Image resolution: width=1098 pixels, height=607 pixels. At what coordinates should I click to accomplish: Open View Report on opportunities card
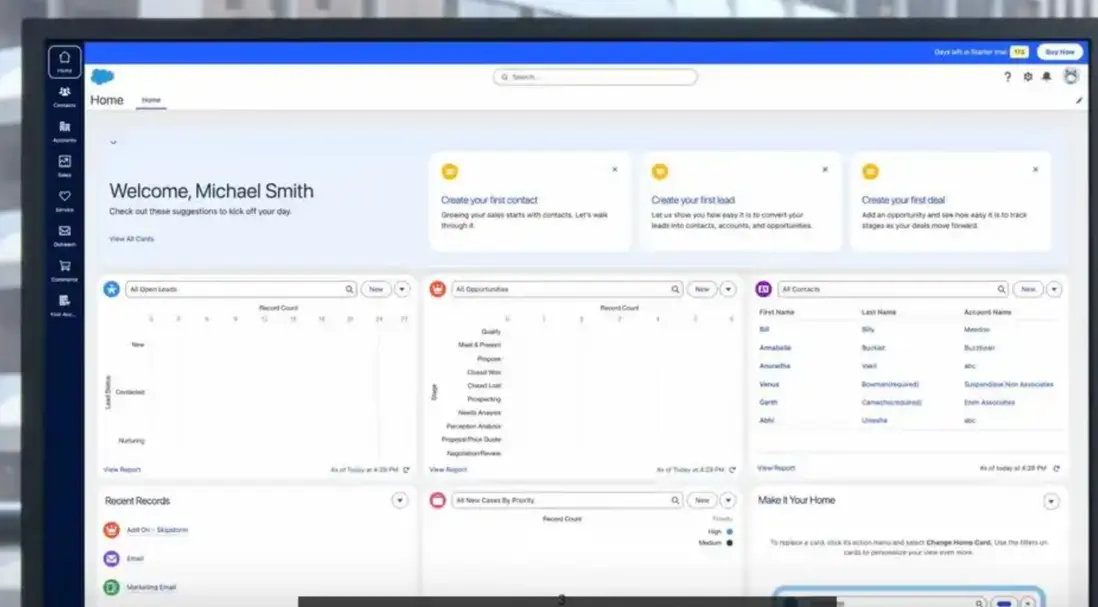(448, 470)
